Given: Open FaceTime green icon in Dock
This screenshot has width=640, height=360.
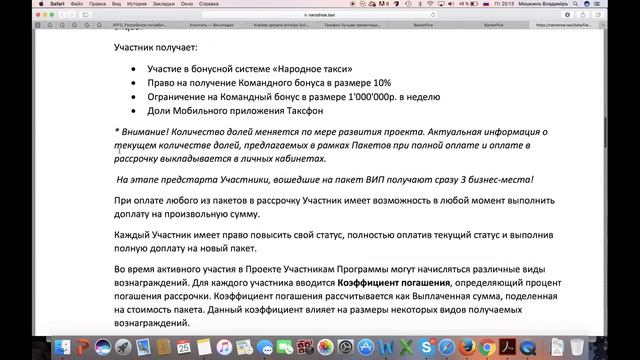Looking at the screenshot, I should tap(285, 347).
